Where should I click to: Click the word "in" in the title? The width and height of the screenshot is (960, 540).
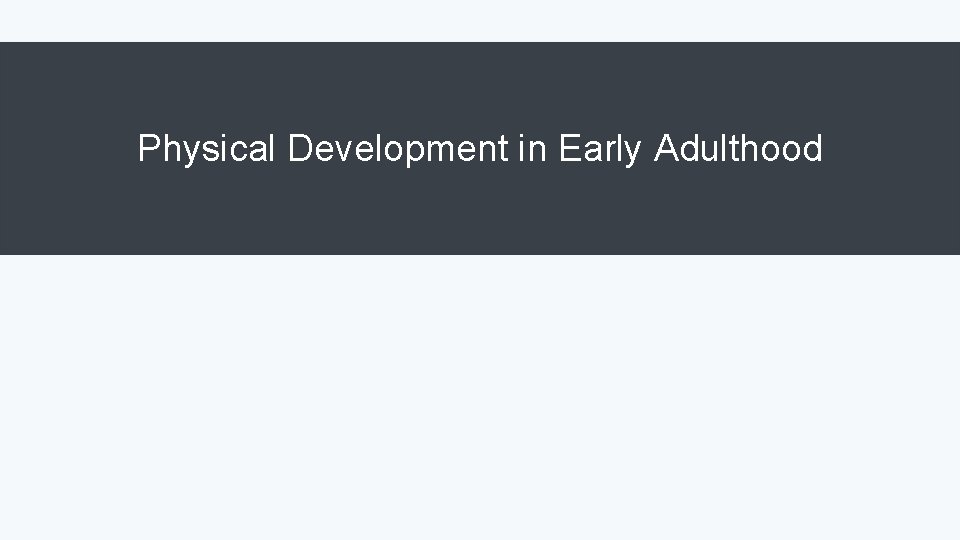click(533, 149)
